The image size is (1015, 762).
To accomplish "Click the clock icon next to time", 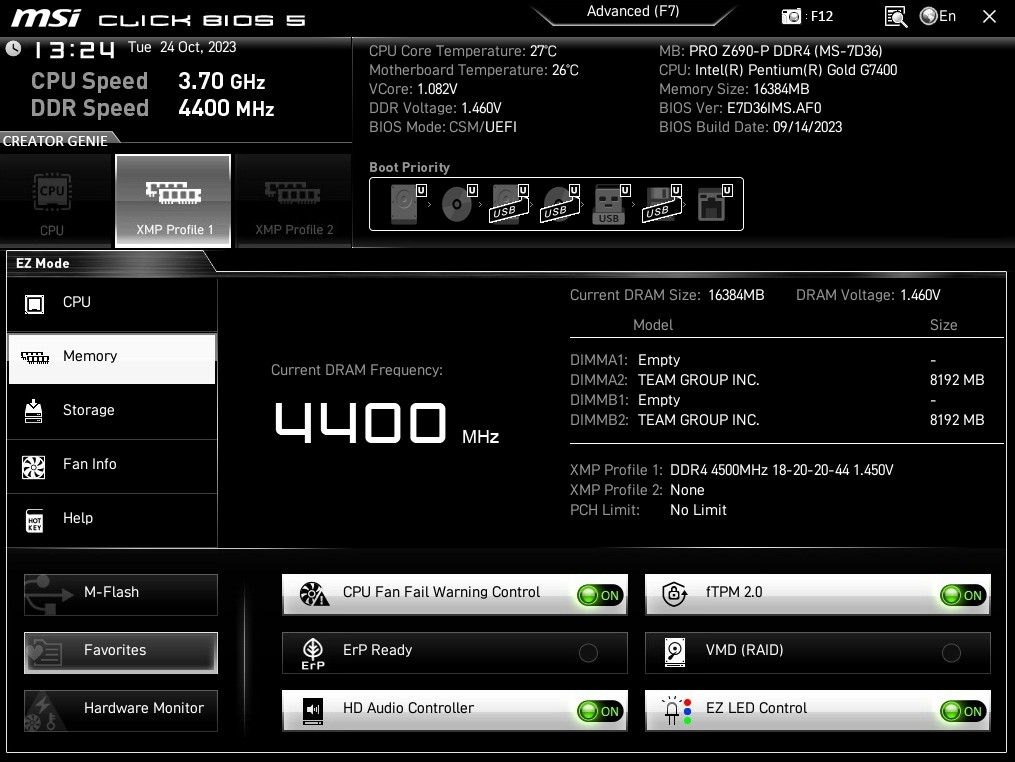I will point(14,48).
